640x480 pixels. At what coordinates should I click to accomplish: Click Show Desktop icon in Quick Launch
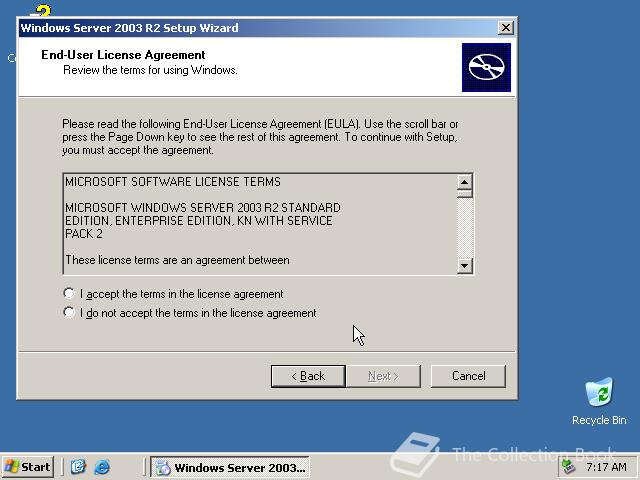[x=78, y=467]
